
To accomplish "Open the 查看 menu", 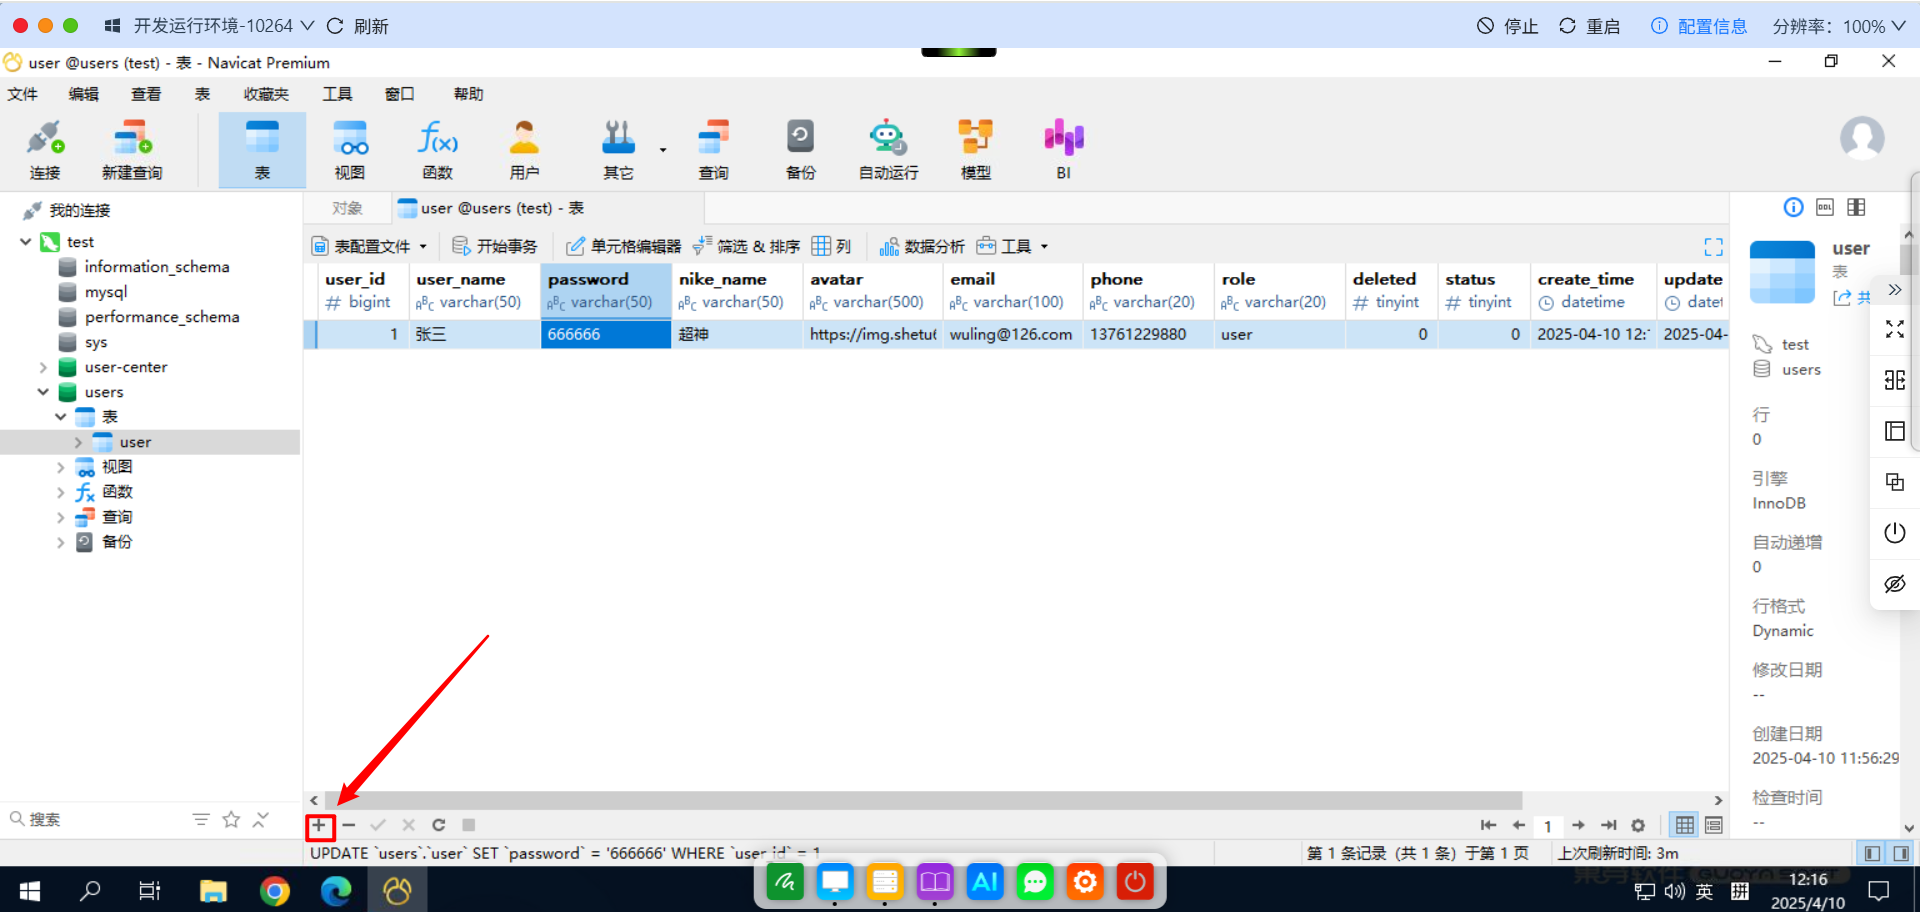I will coord(146,94).
